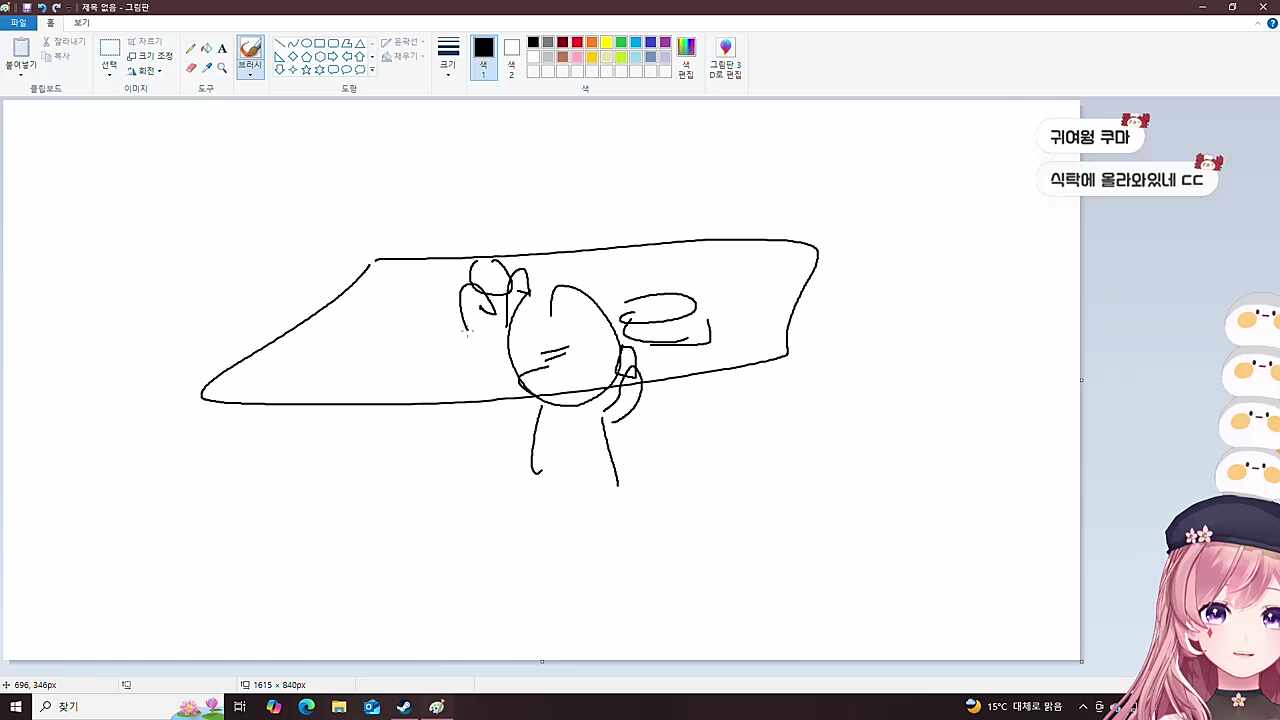Viewport: 1280px width, 720px height.
Task: Open Steam from the taskbar
Action: 404,707
